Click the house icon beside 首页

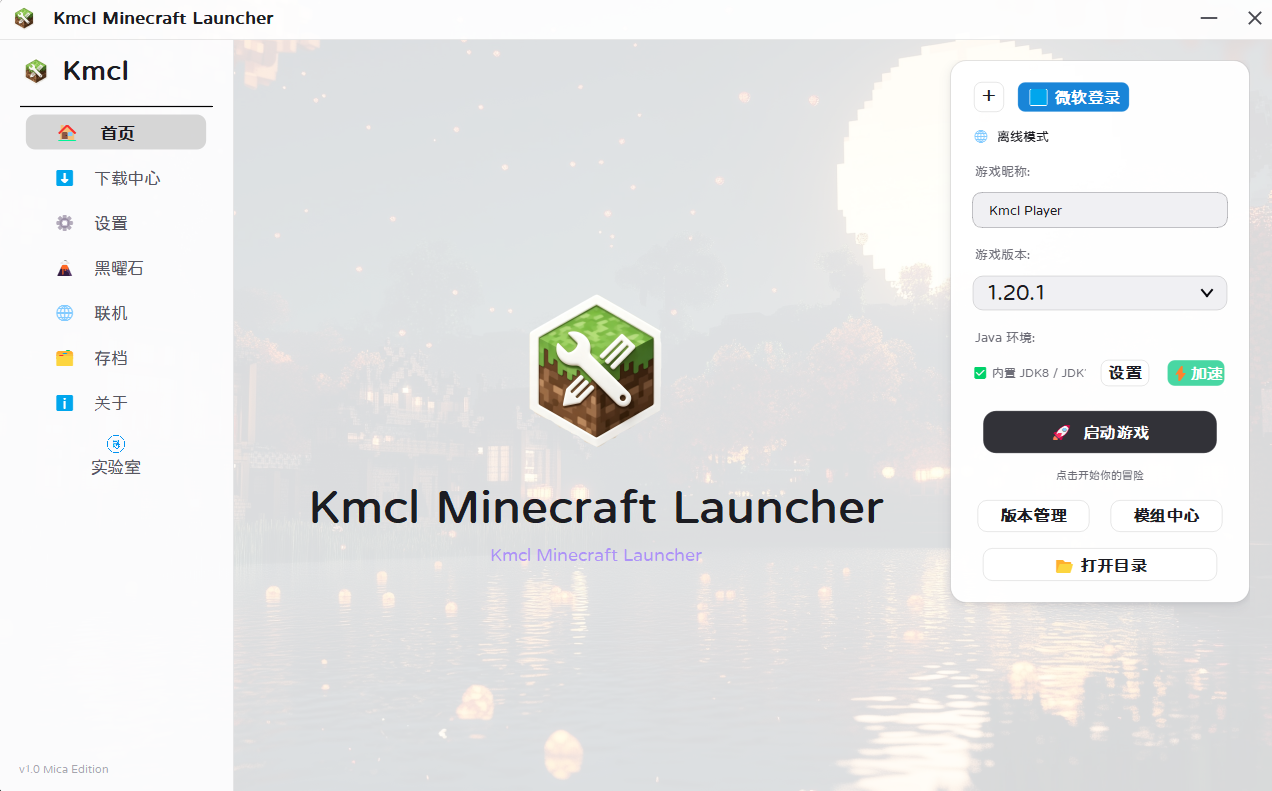[x=67, y=133]
